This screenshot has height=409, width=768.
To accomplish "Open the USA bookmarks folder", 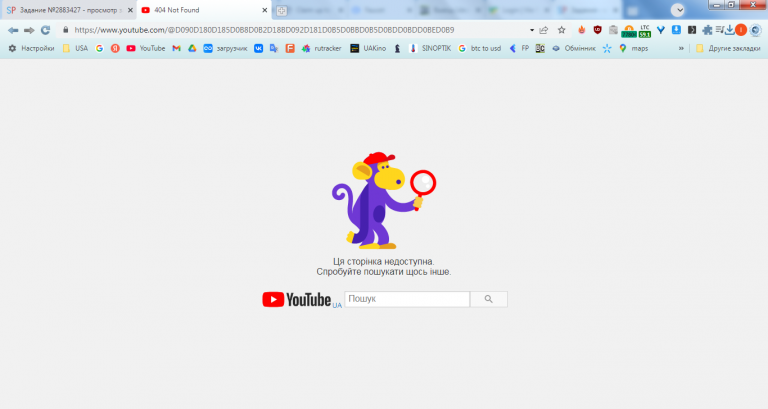I will click(75, 48).
